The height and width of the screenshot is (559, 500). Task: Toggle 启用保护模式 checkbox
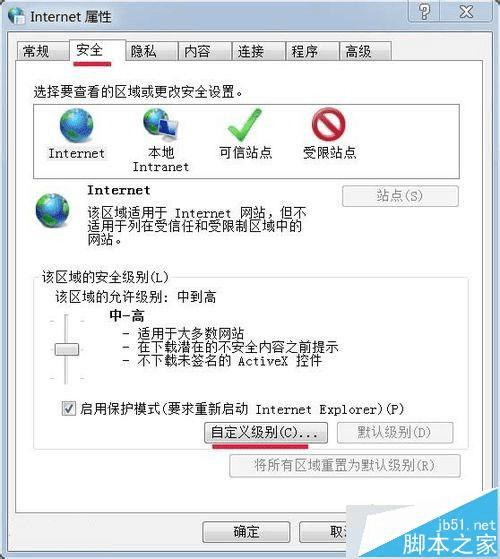click(68, 409)
